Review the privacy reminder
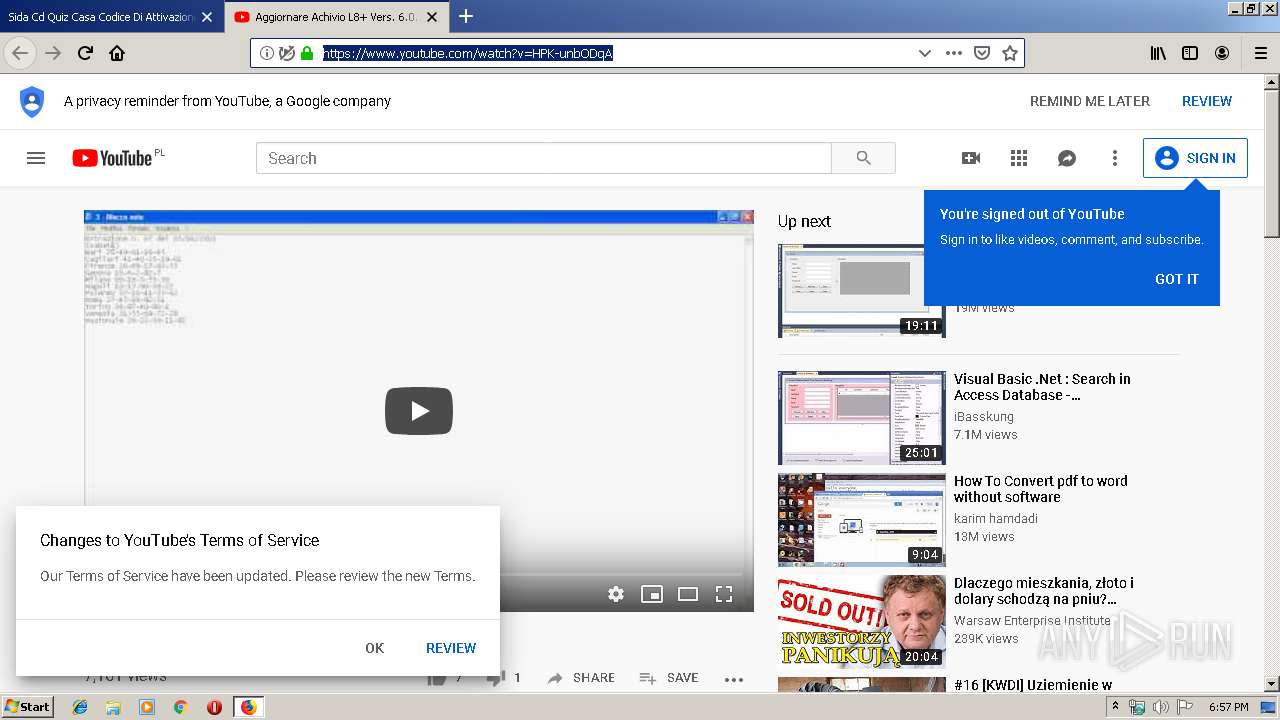The image size is (1280, 720). (x=1207, y=101)
